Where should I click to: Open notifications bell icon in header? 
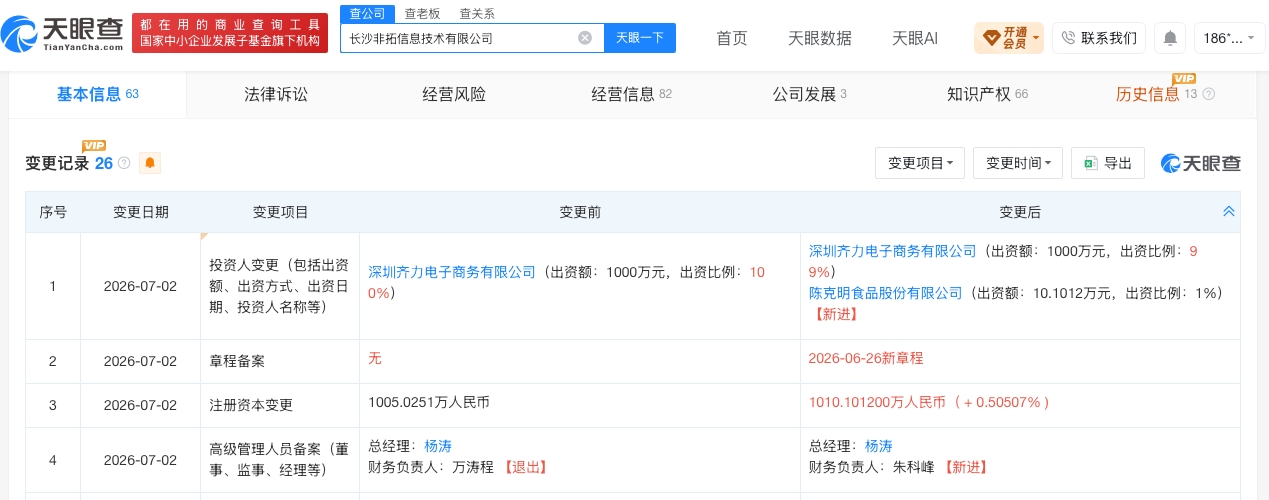tap(1170, 38)
